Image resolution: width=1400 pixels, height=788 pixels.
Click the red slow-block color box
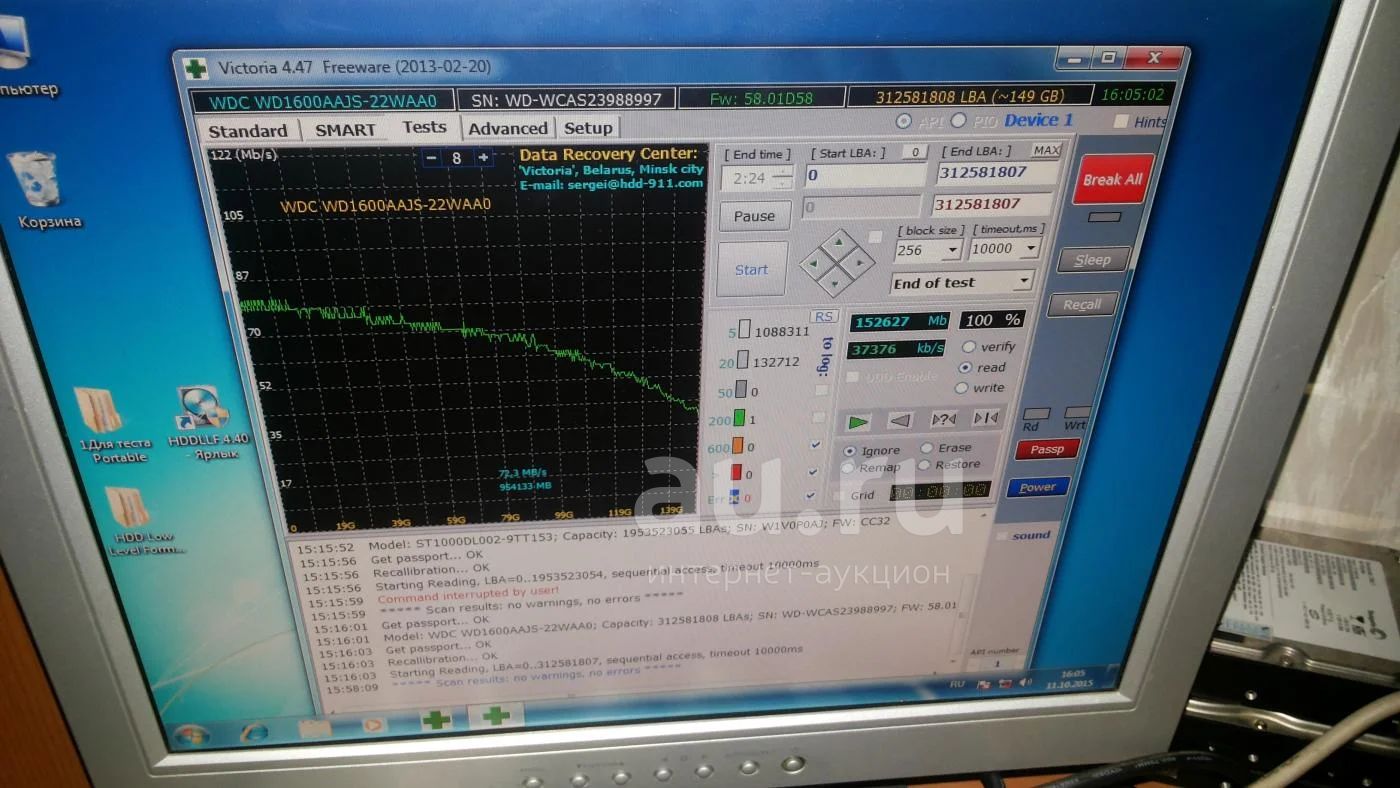(x=735, y=474)
